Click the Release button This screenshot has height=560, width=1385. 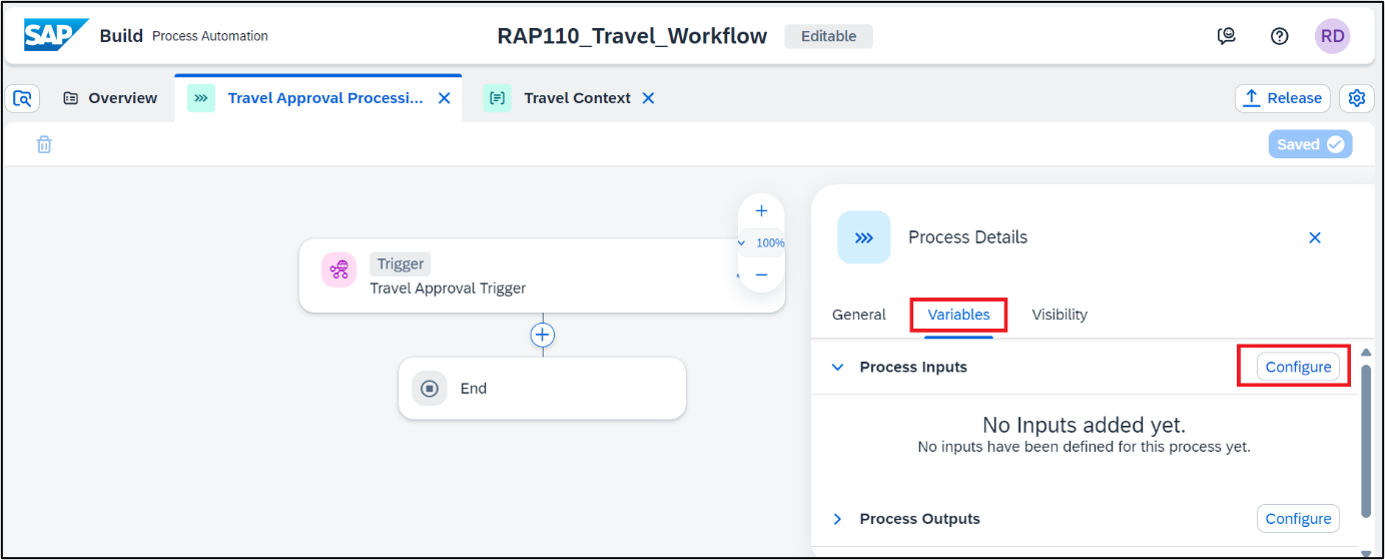[1283, 98]
